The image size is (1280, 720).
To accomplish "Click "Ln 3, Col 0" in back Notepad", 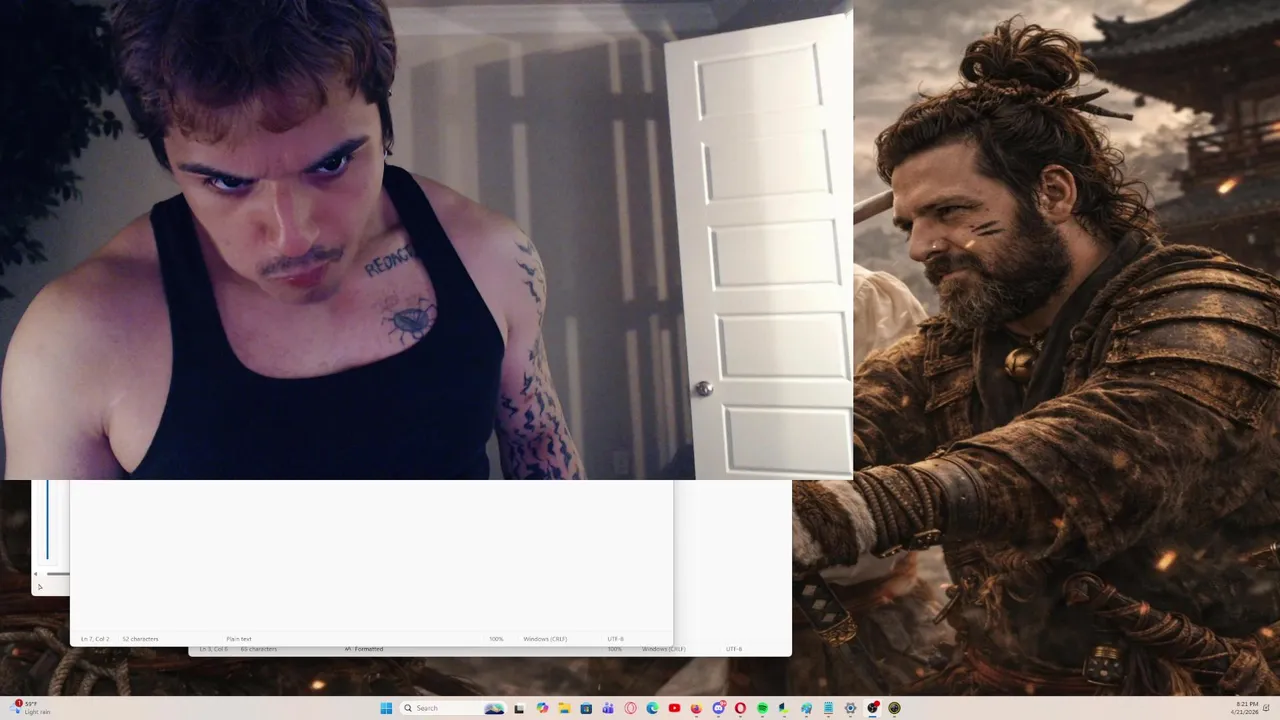I will 213,649.
